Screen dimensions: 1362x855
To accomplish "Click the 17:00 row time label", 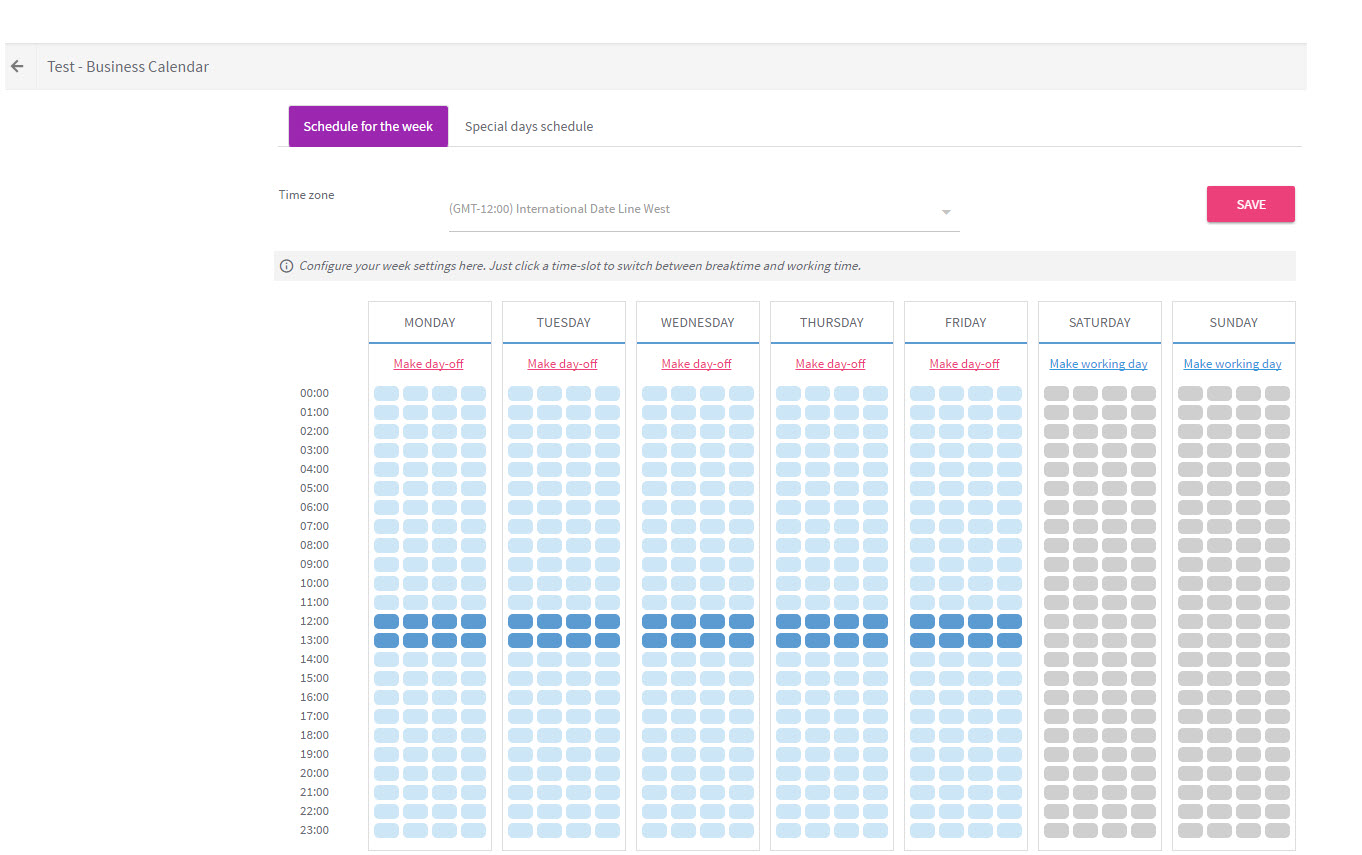I will point(314,717).
